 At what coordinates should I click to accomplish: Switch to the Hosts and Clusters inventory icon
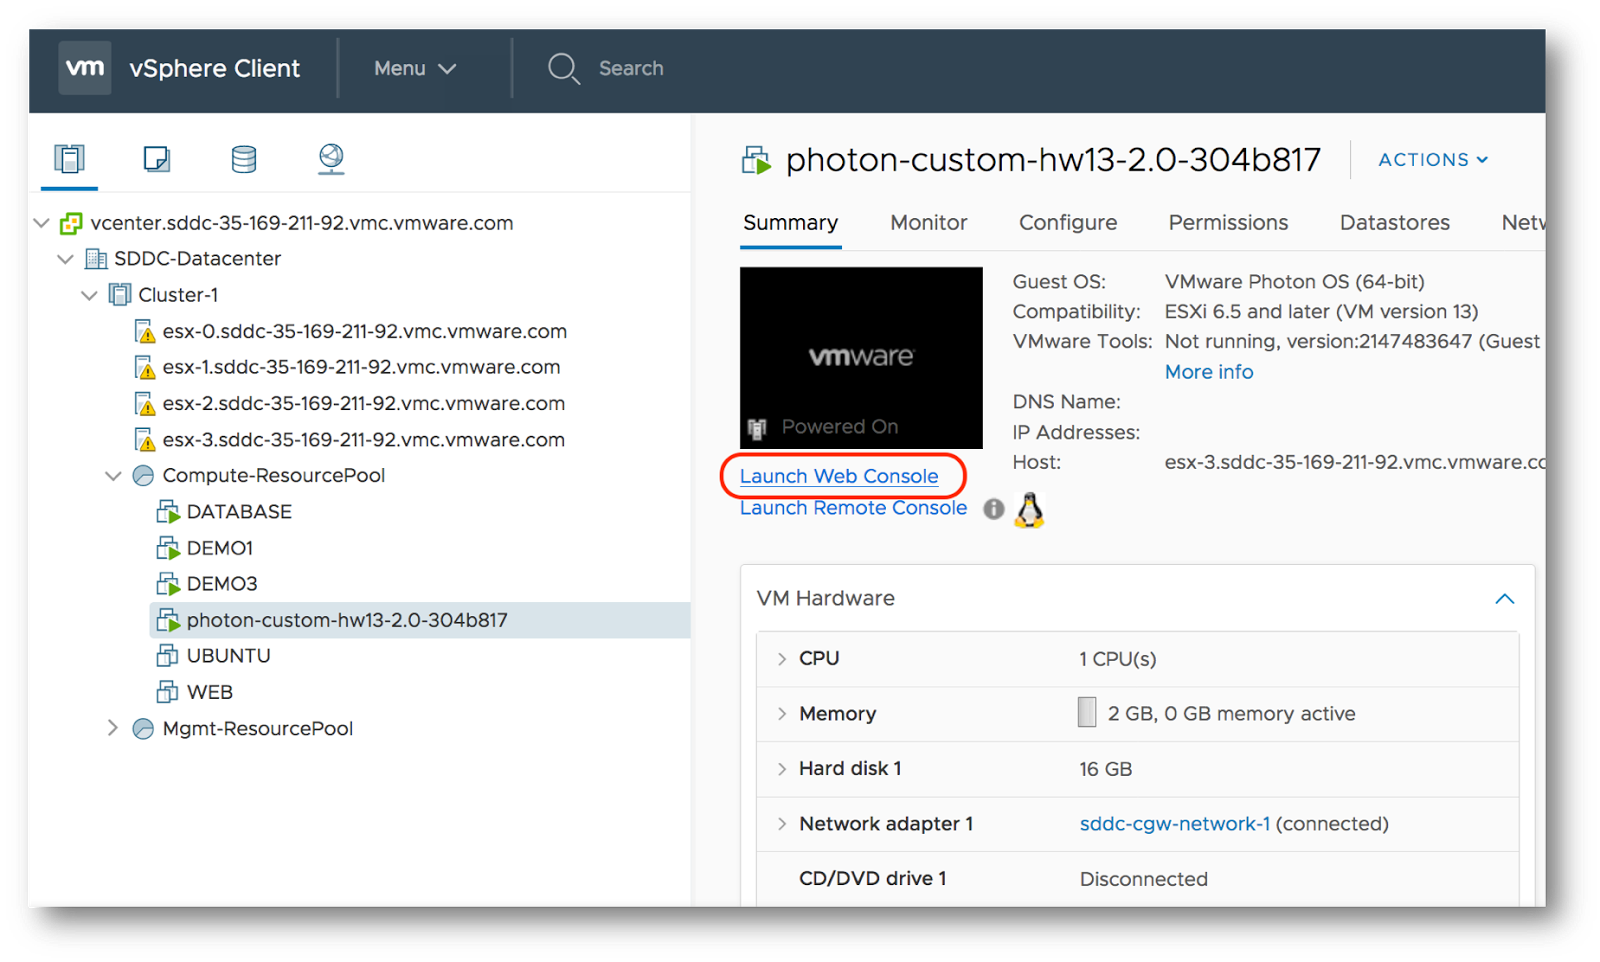point(68,158)
